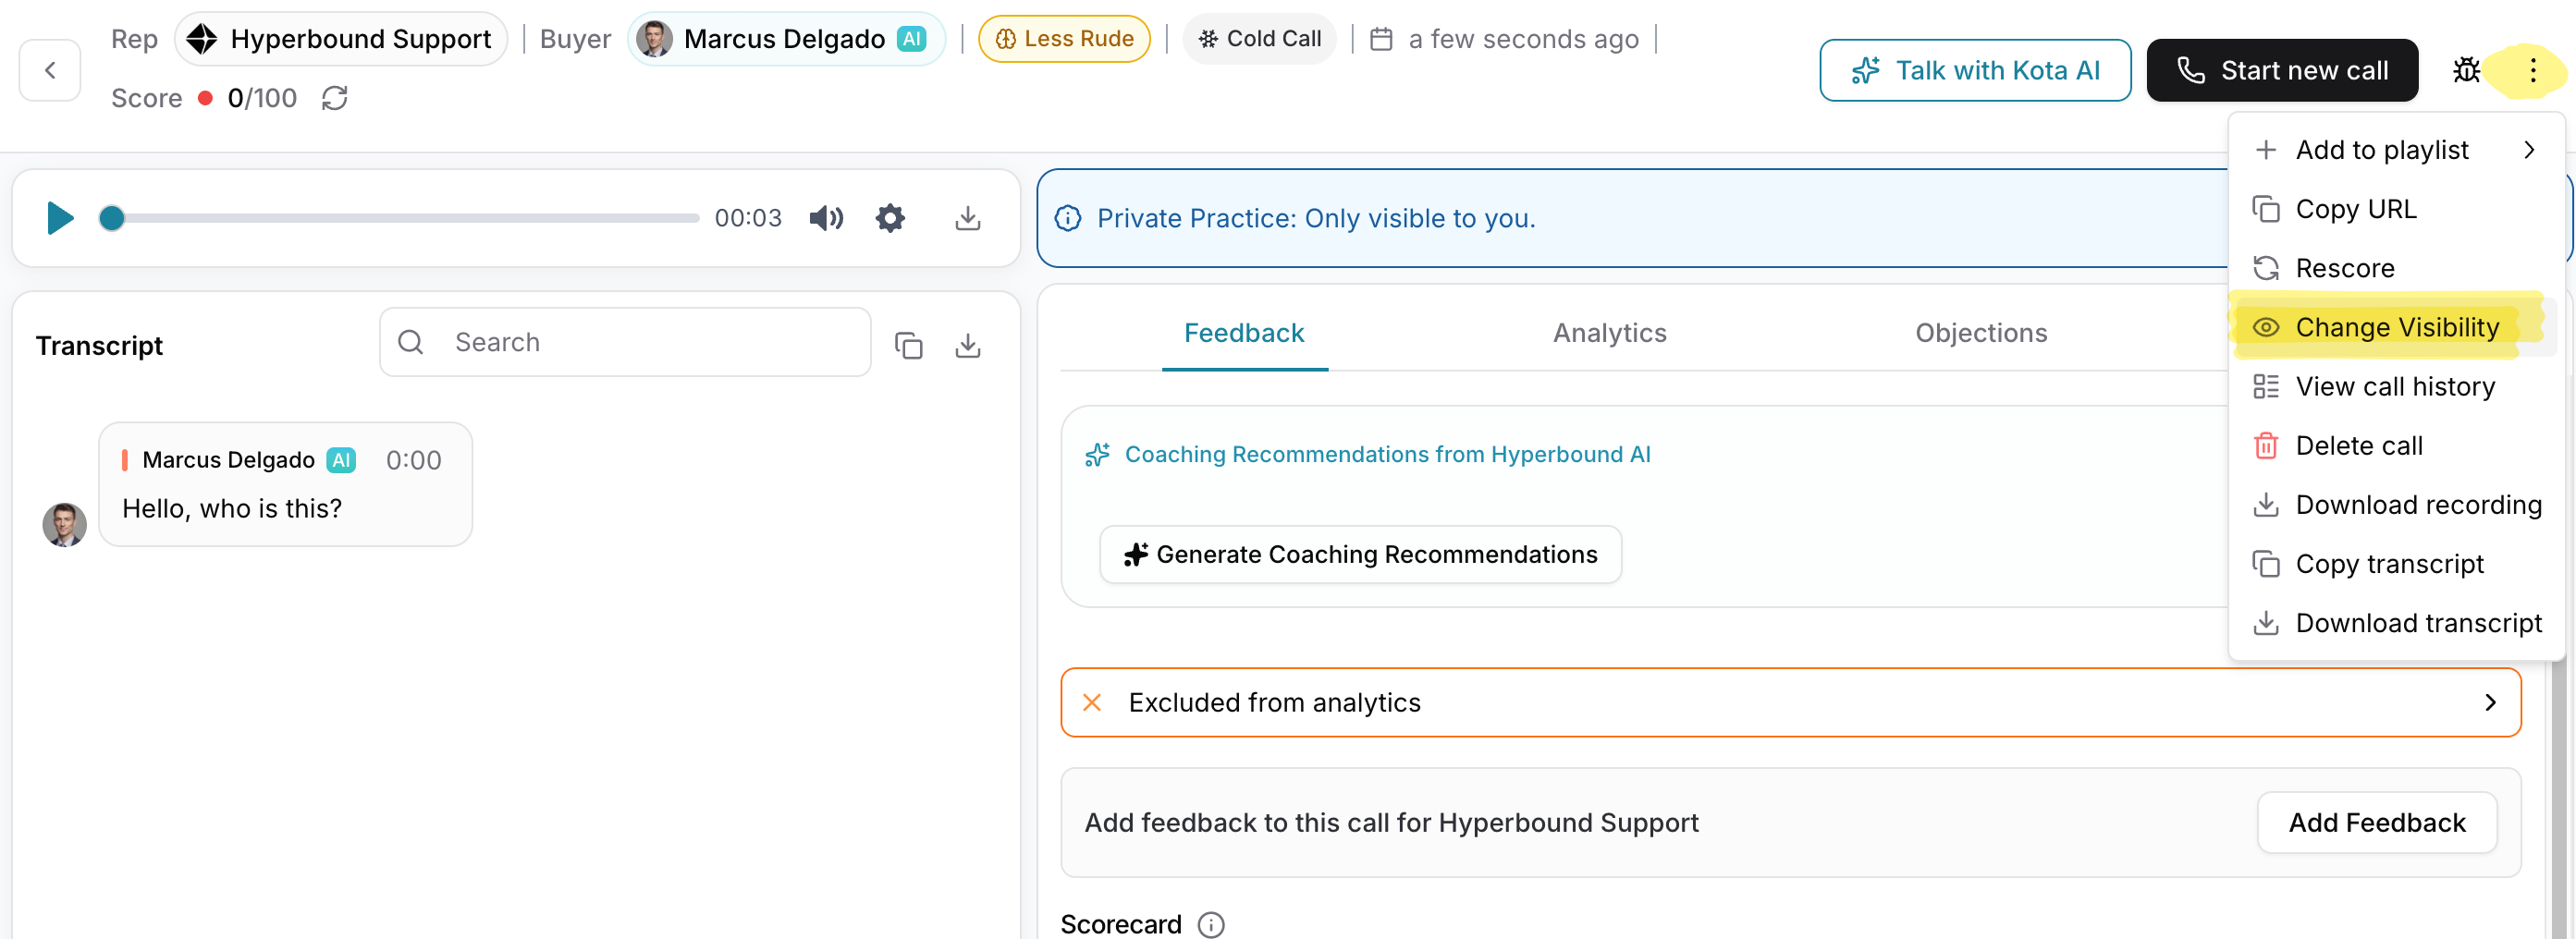Play the call recording
Screen dimensions: 2576x939
[x=60, y=218]
